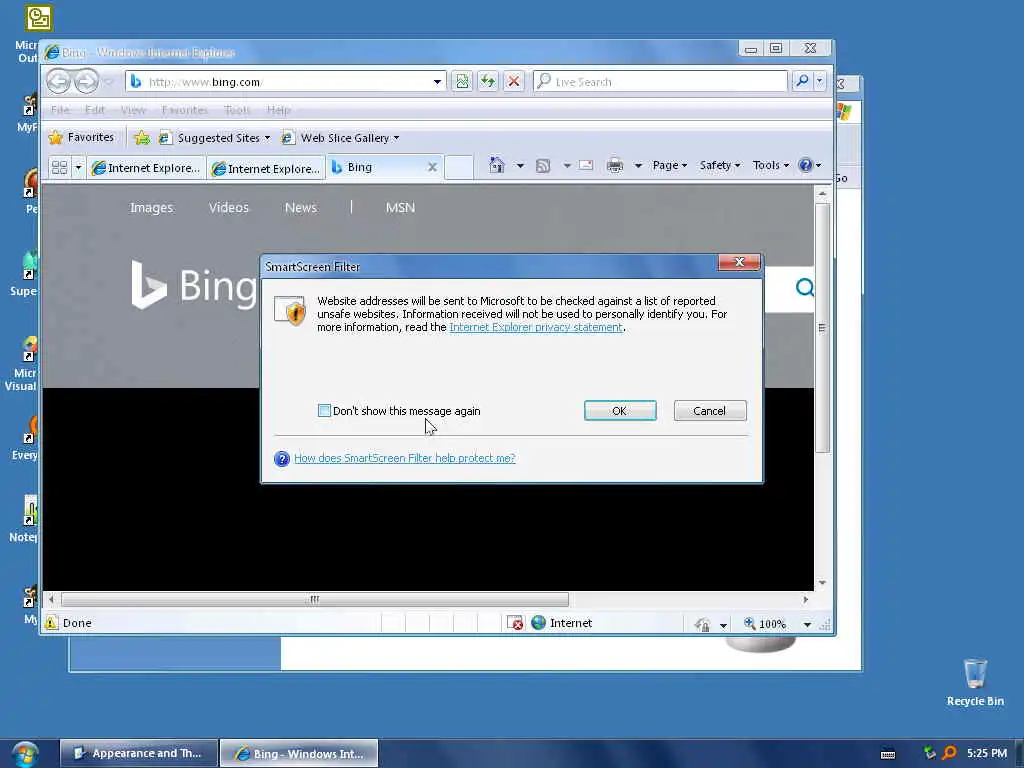Click News link on Bing page
Screen dimensions: 1024x768
click(300, 207)
